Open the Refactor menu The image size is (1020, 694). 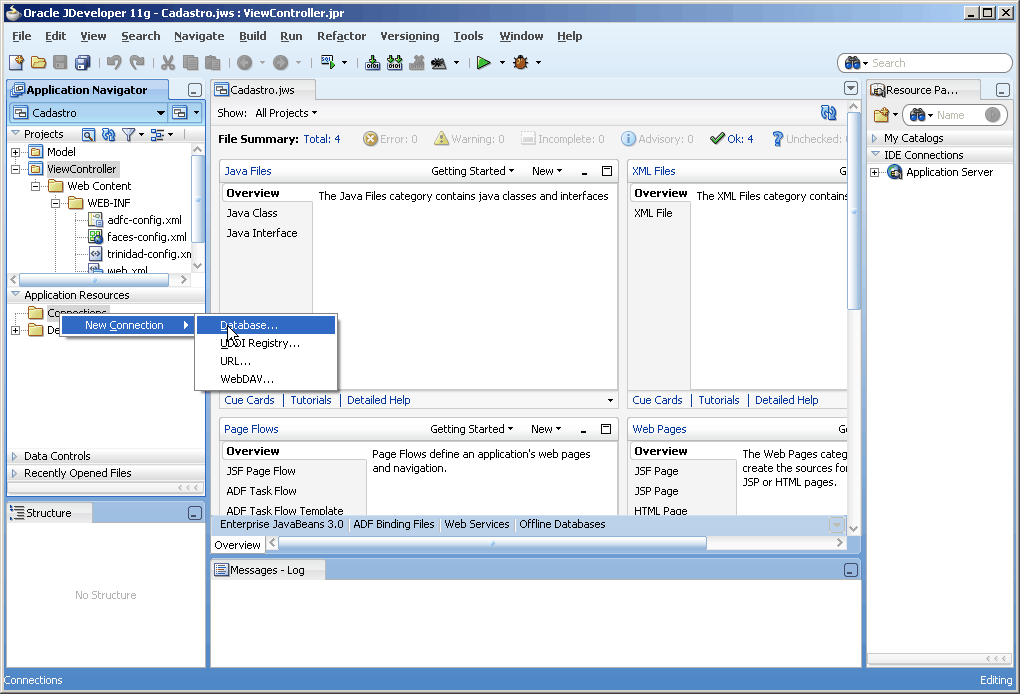(x=341, y=36)
